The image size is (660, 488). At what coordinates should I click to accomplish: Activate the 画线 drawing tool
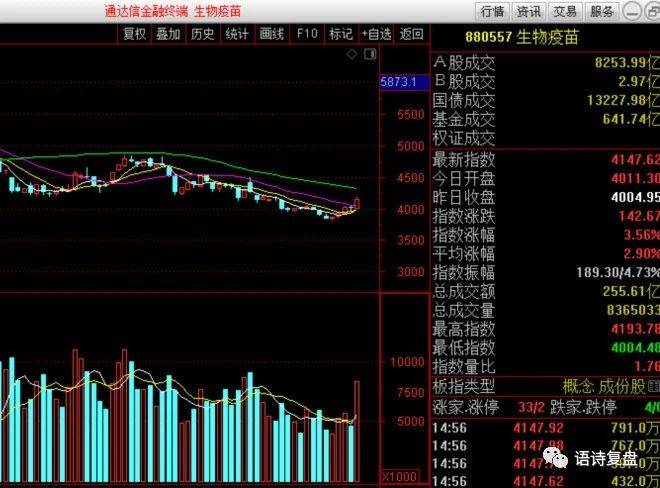point(271,34)
